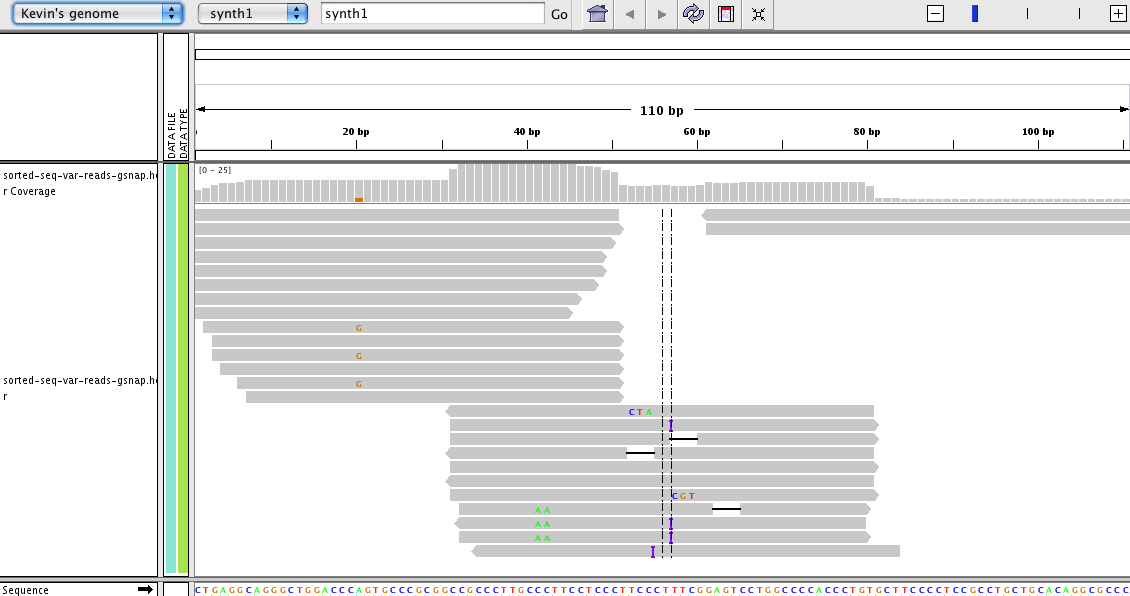The image size is (1130, 596).
Task: Click the synth1 locus text field
Action: [x=432, y=14]
